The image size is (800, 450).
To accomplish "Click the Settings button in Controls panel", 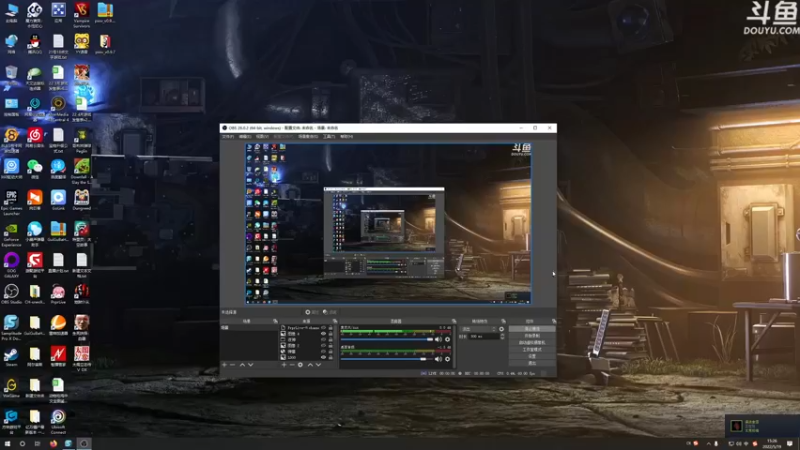I will point(532,356).
